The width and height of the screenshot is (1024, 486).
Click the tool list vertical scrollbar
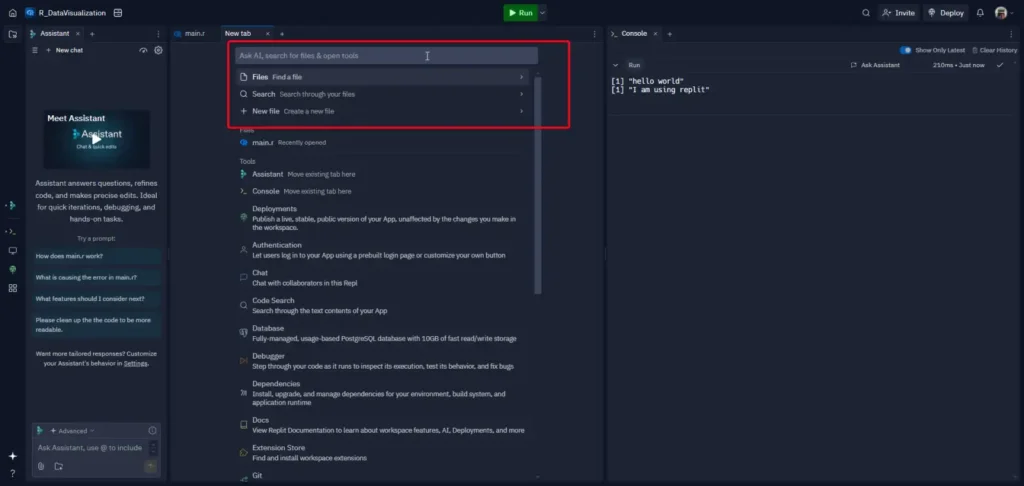[537, 185]
